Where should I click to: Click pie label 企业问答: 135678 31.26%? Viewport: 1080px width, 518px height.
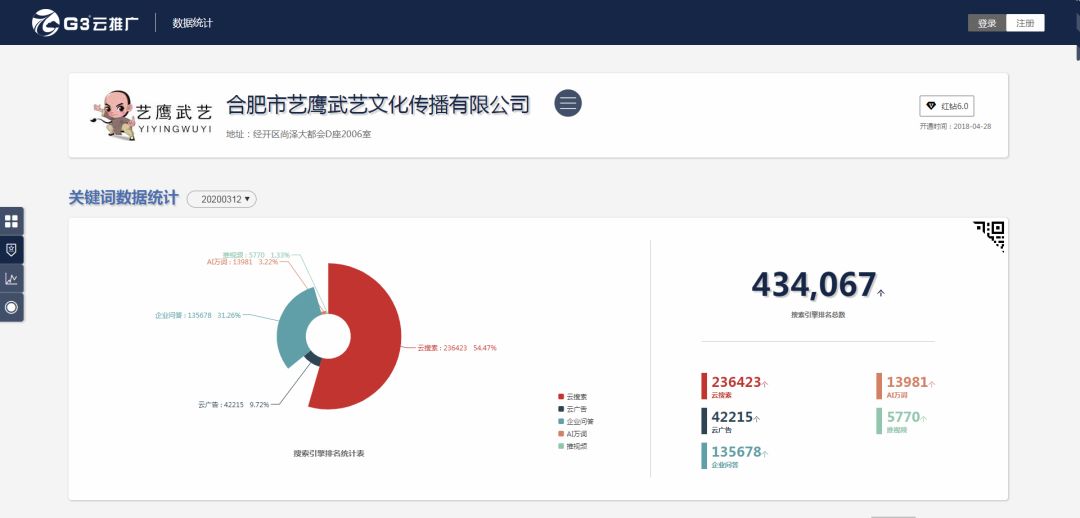(198, 315)
